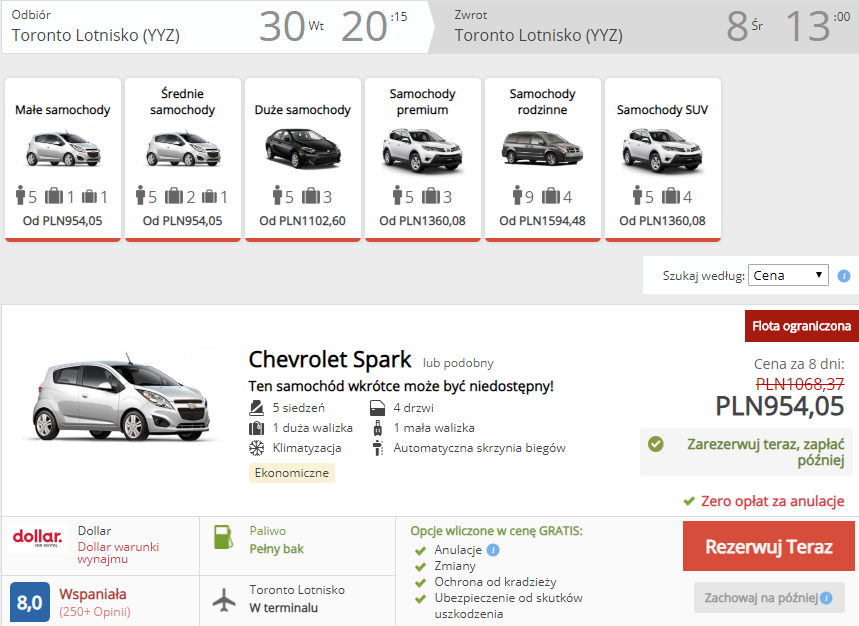Image resolution: width=859 pixels, height=626 pixels.
Task: Click the green fuel pump icon
Action: [223, 537]
